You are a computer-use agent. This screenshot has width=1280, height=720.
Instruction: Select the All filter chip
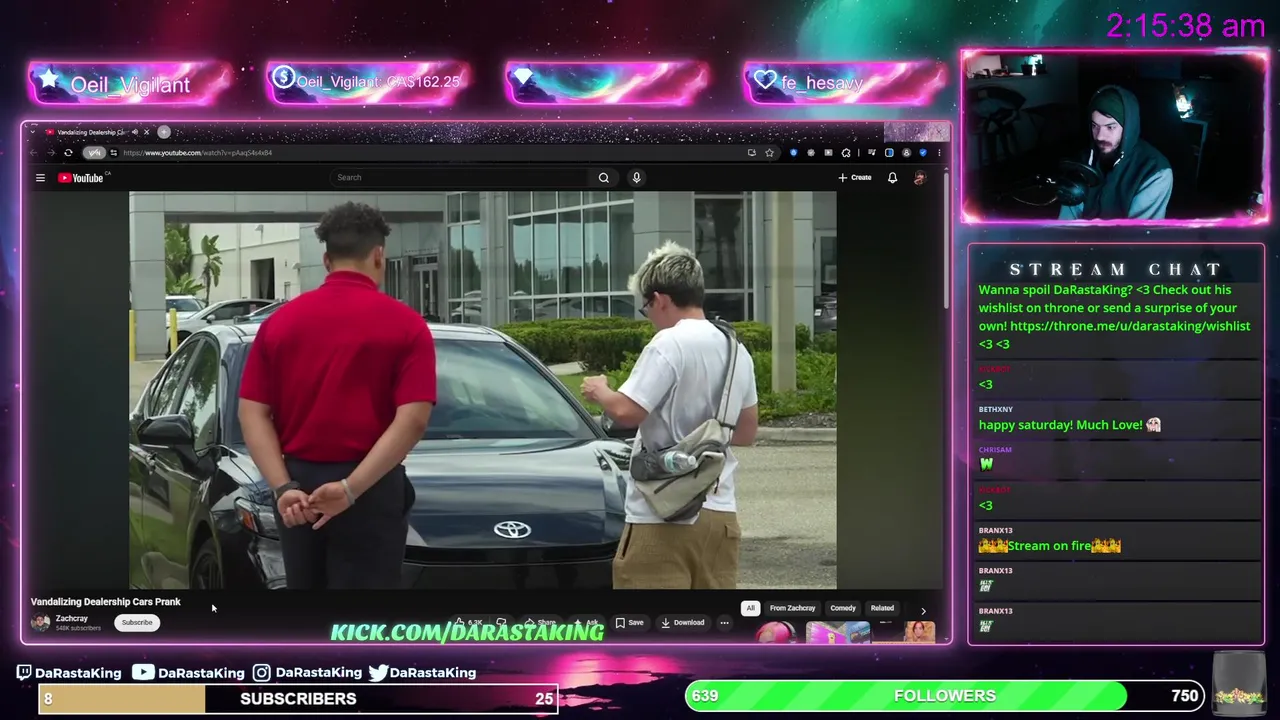[x=750, y=608]
